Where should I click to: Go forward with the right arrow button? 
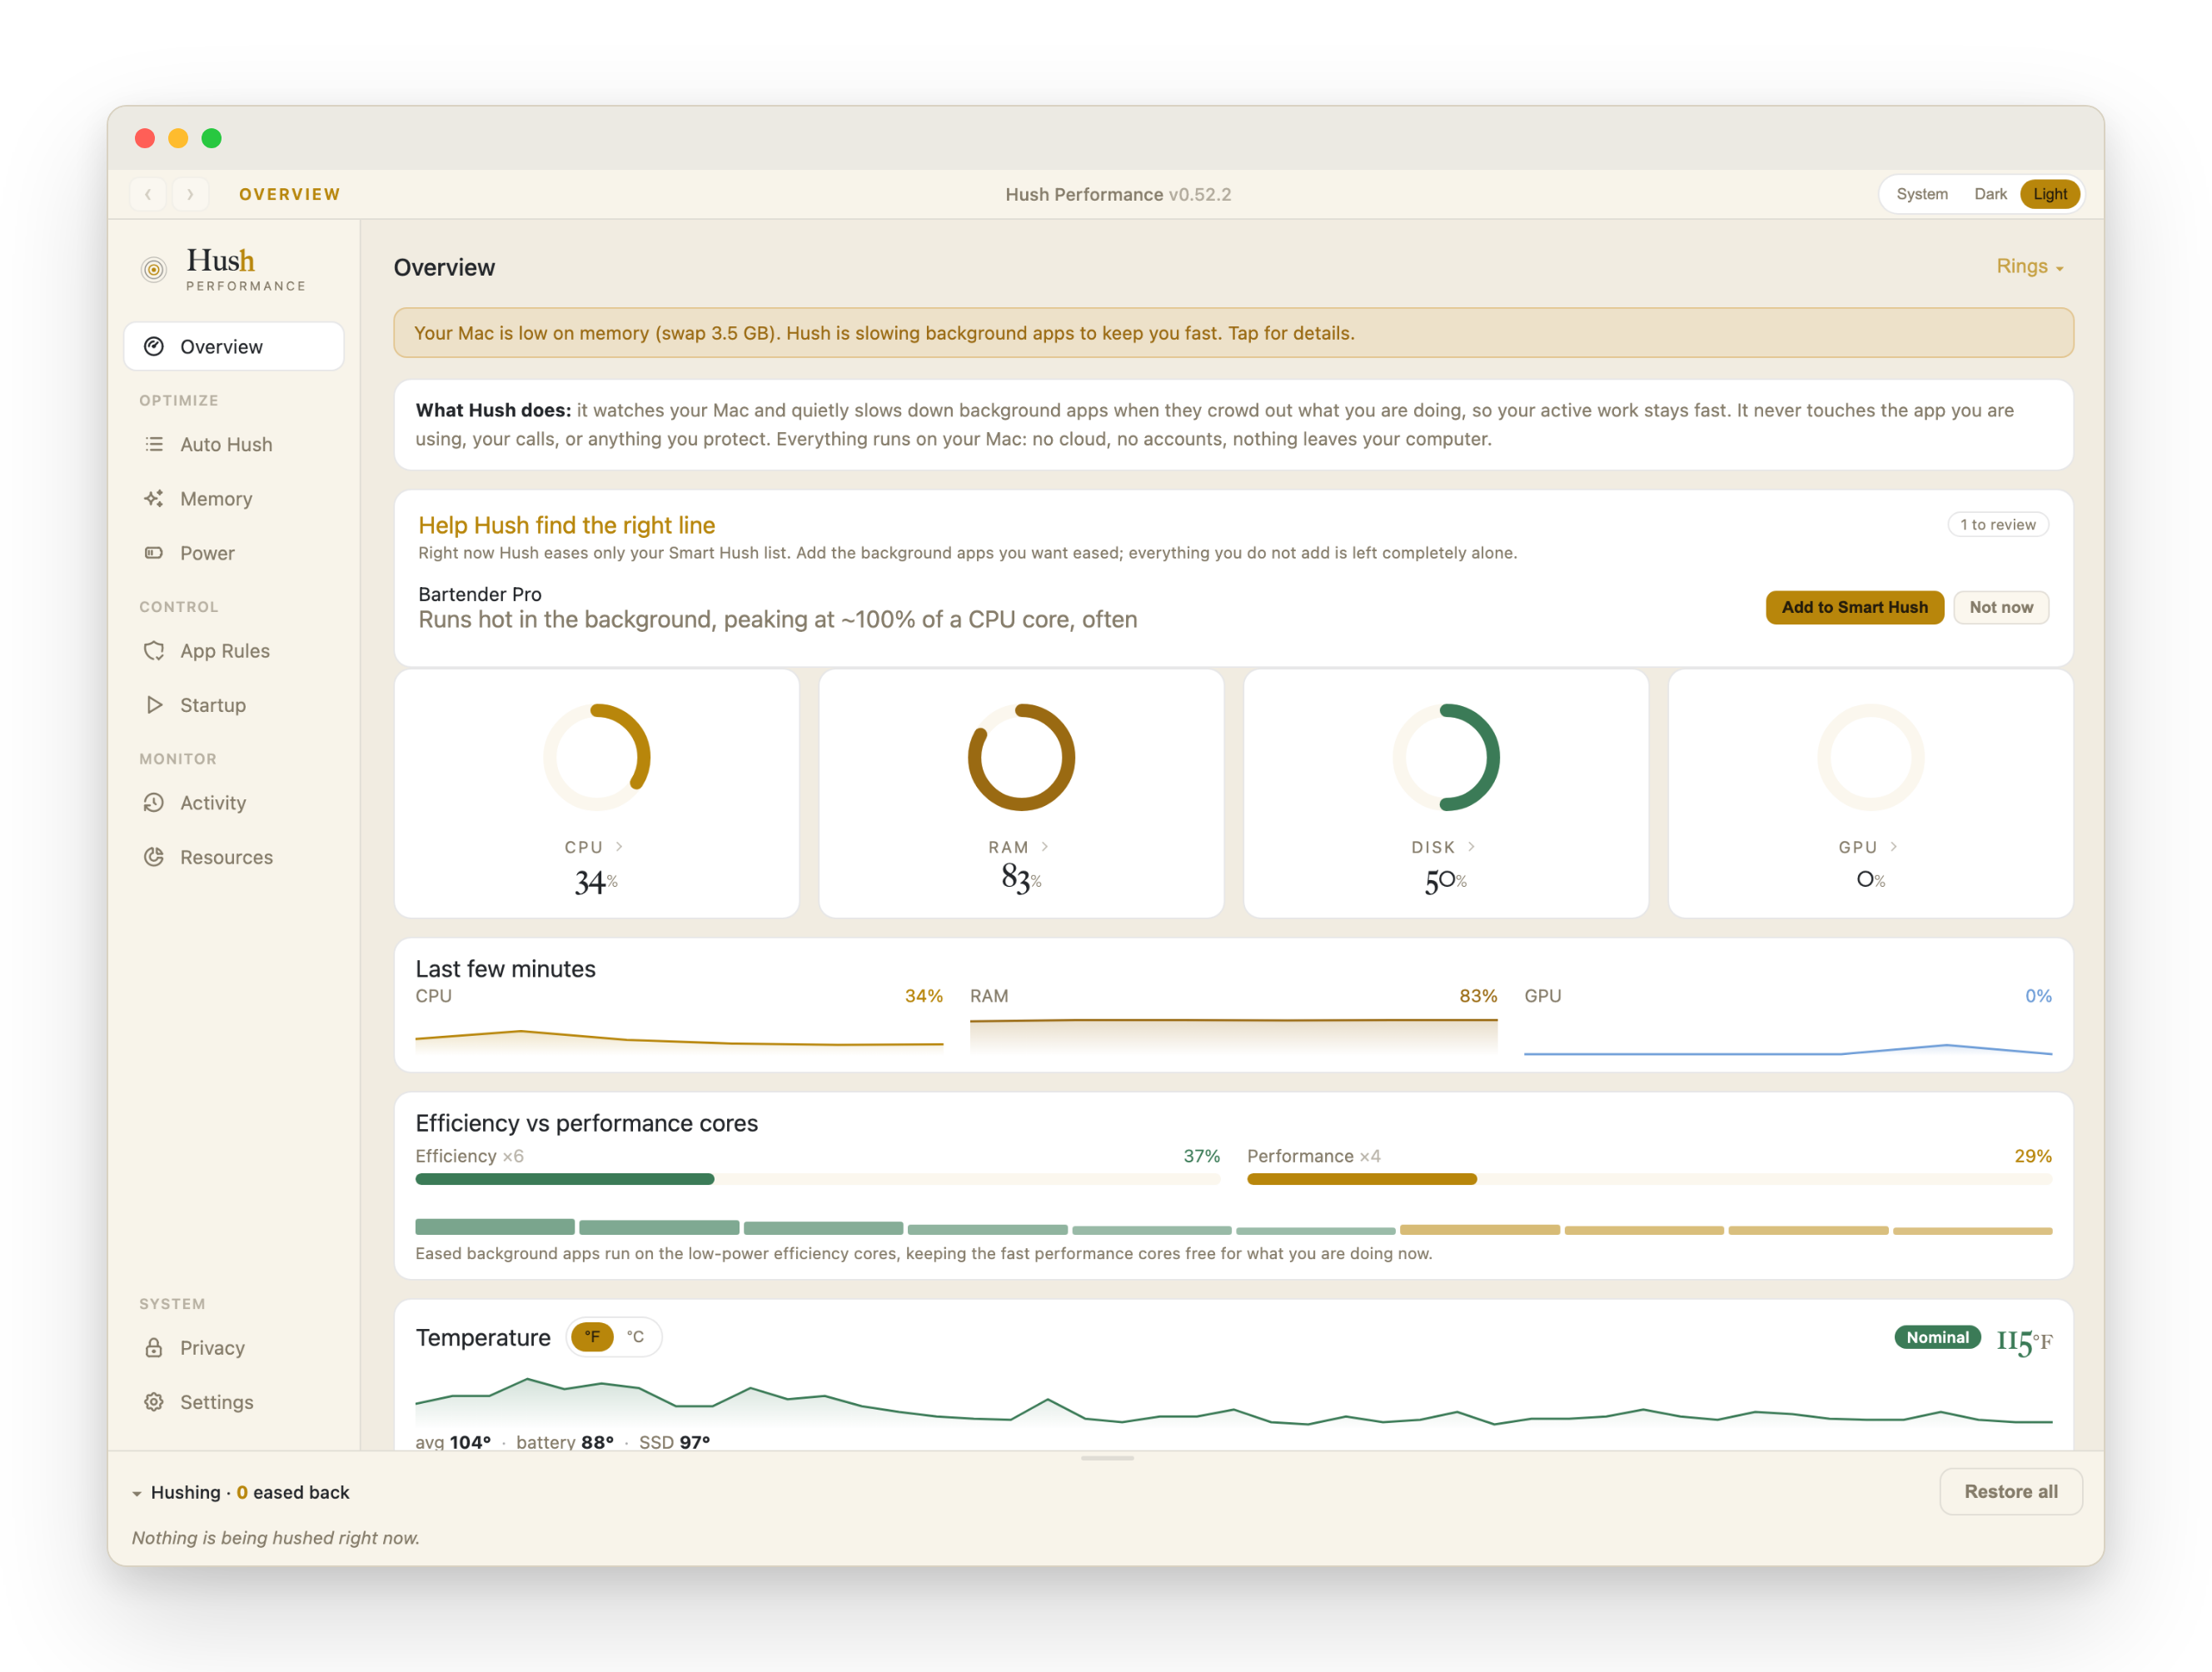coord(190,194)
